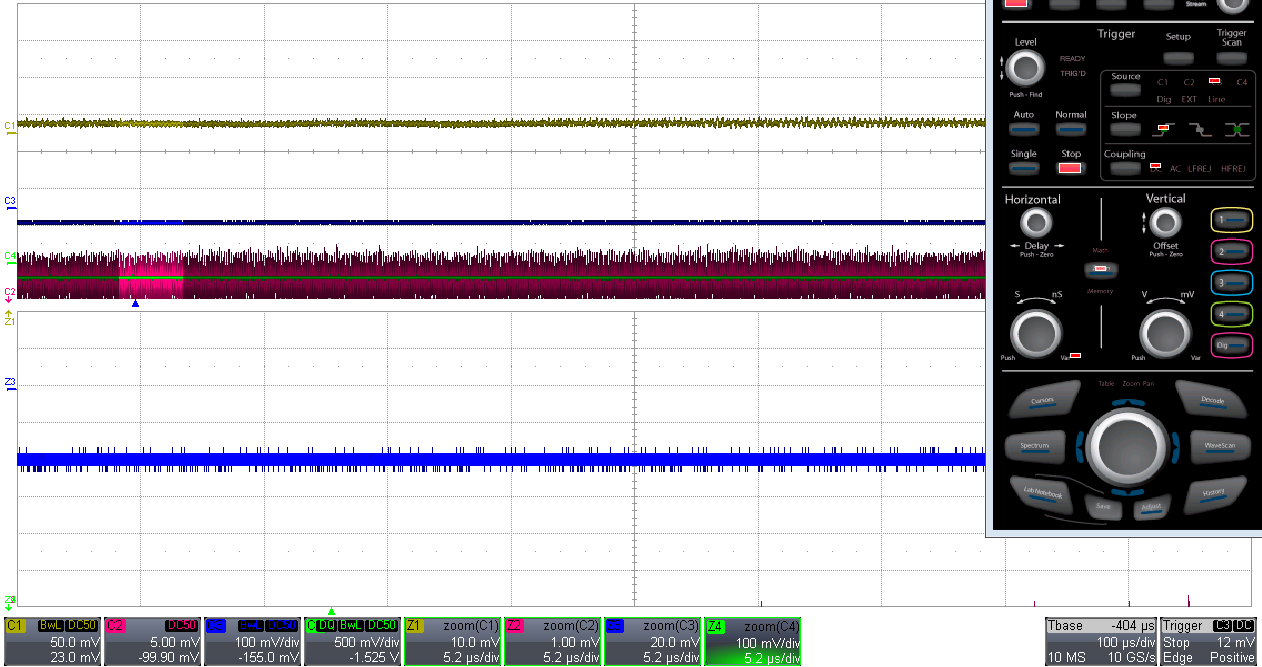
Task: Open the Lab Notebook
Action: click(x=1041, y=493)
